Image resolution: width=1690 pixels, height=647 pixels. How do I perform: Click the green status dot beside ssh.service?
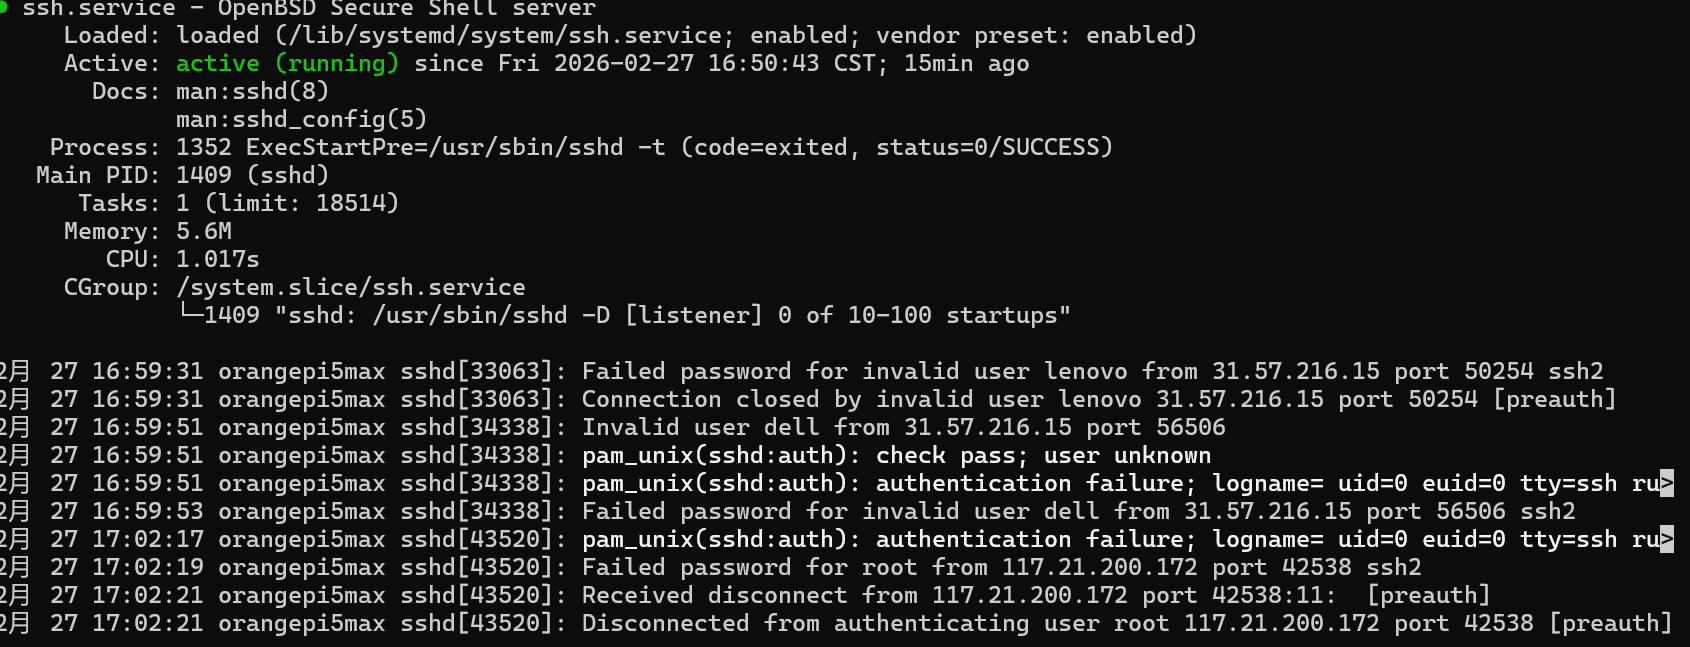click(x=4, y=7)
